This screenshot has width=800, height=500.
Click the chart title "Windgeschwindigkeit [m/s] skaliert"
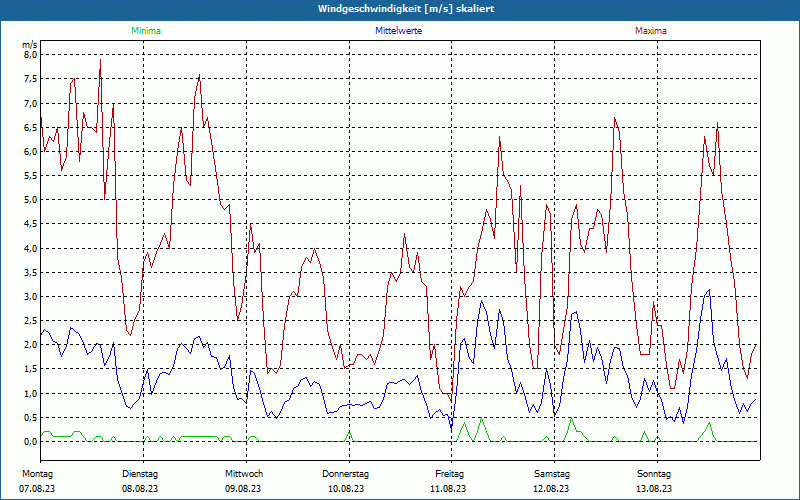(x=406, y=9)
